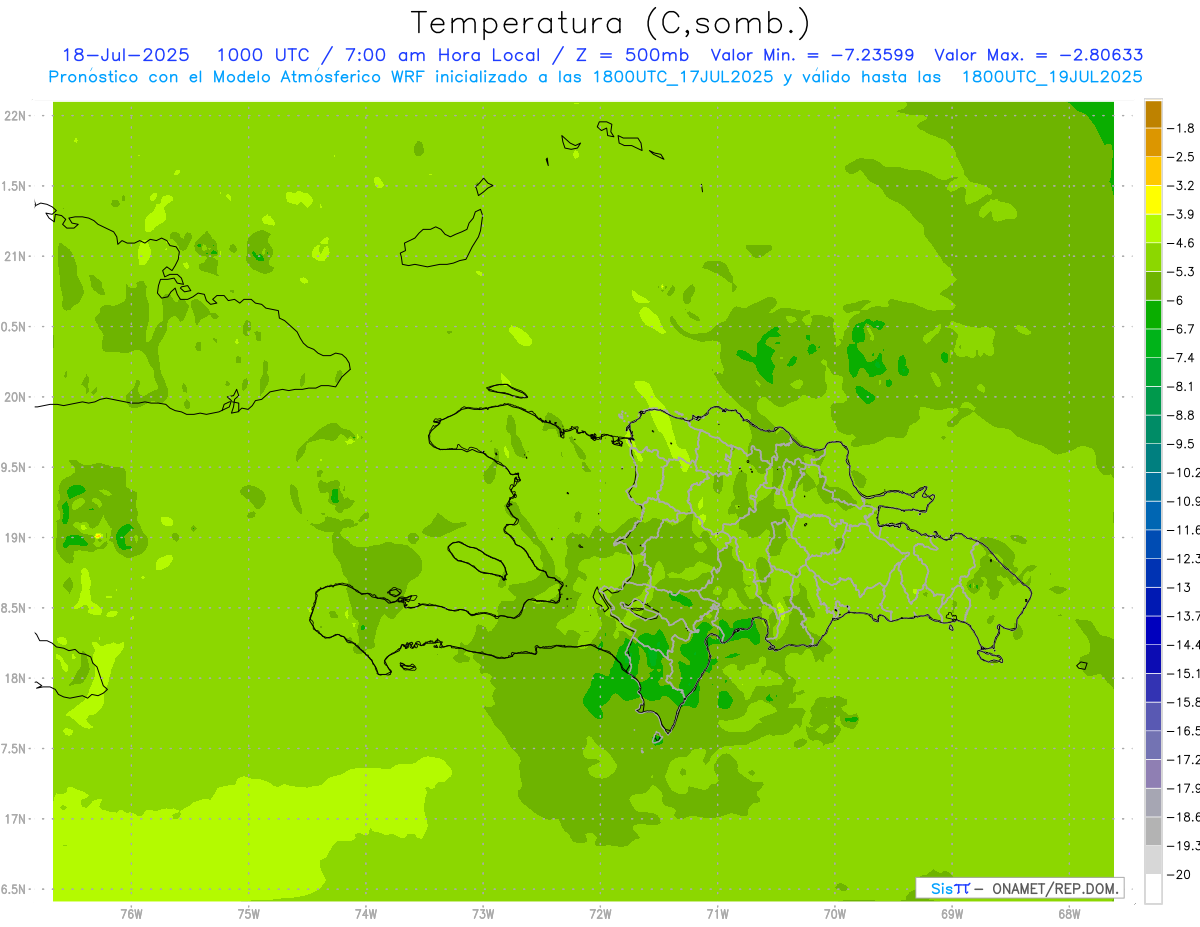Viewport: 1200px width, 927px height.
Task: Click the '-8.8' legend value
Action: coord(1182,416)
